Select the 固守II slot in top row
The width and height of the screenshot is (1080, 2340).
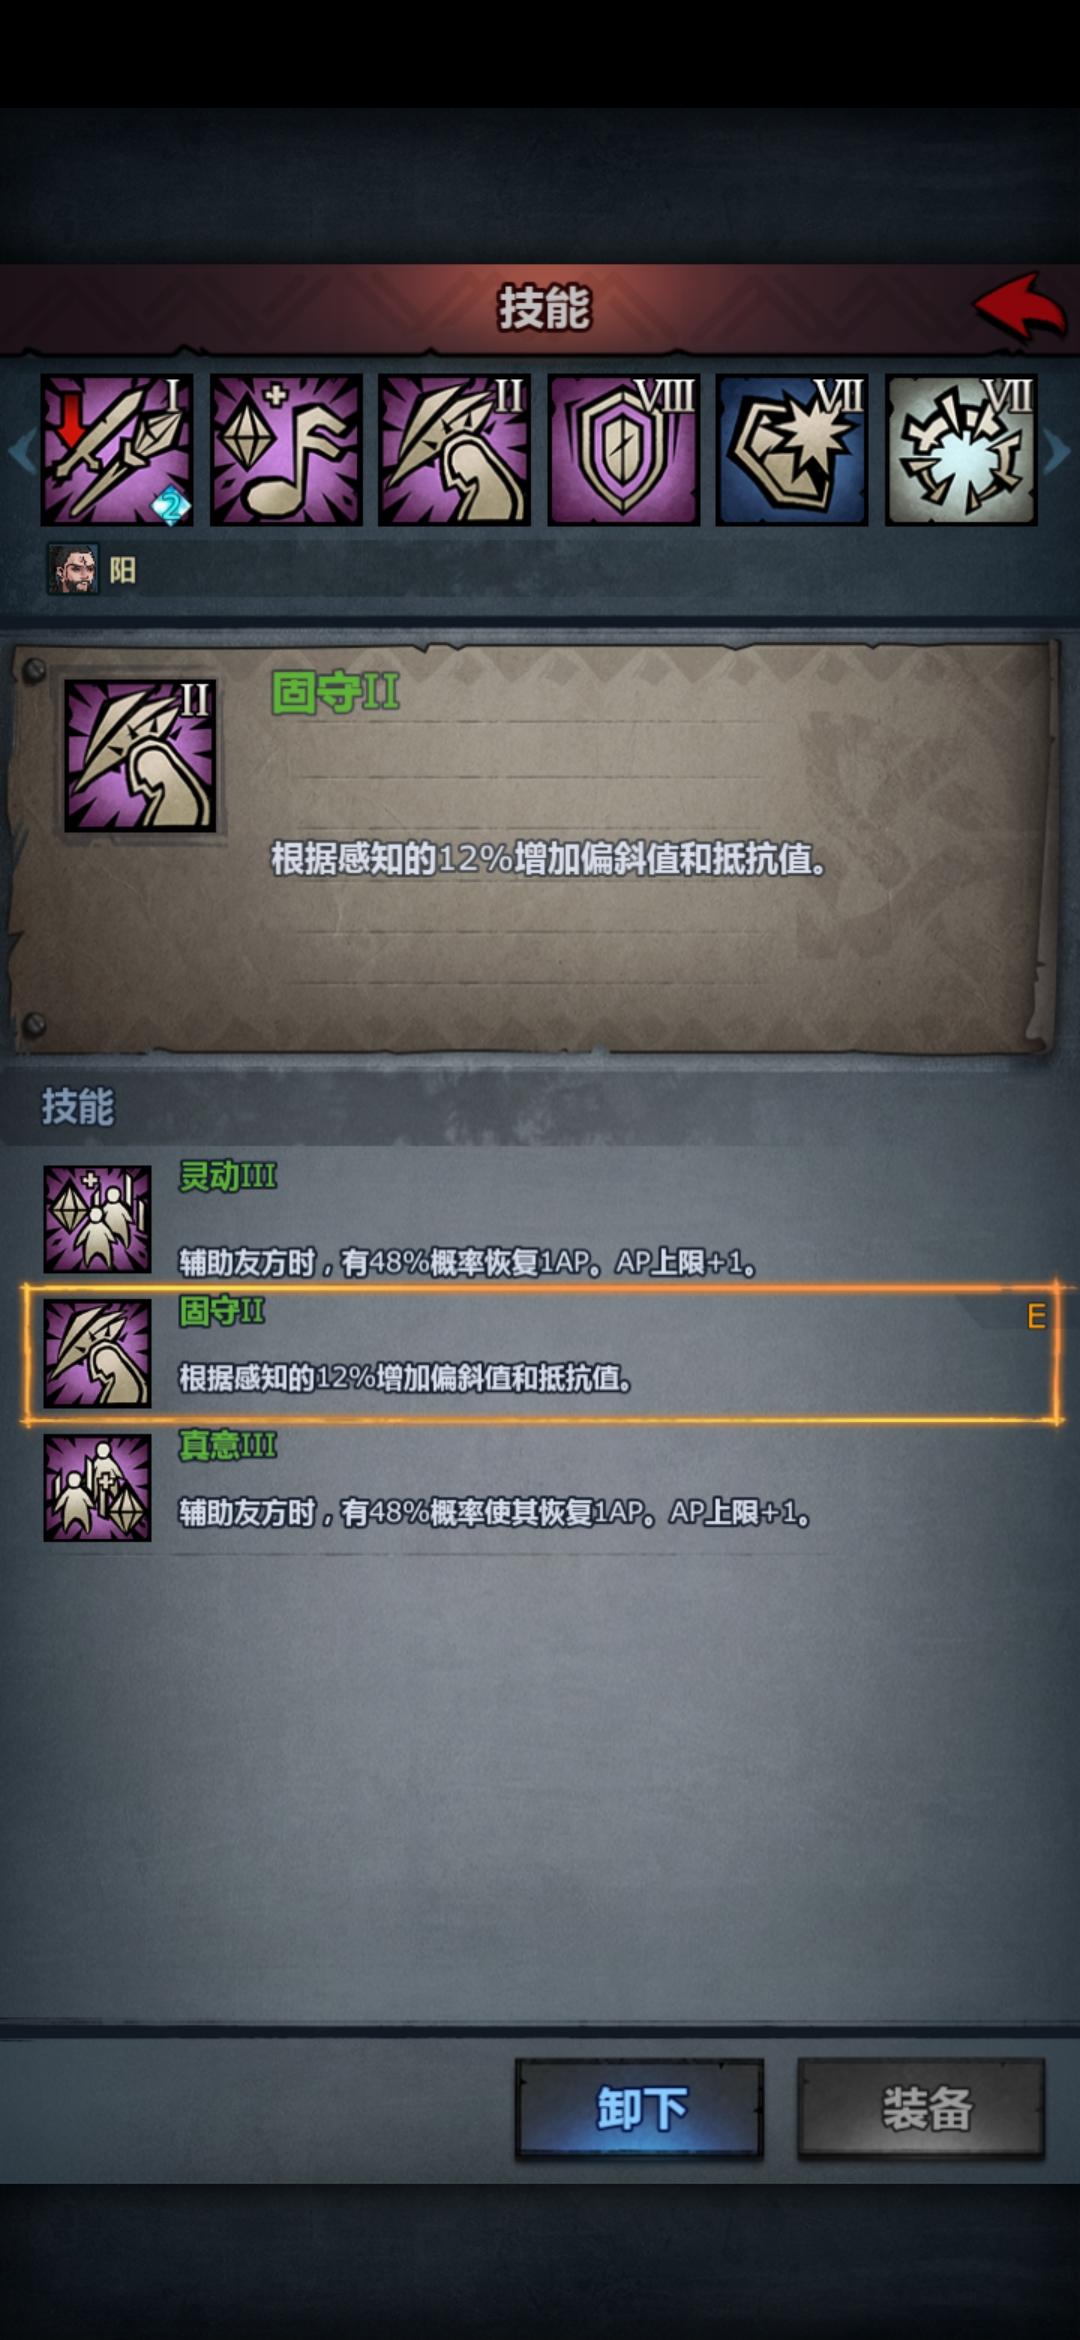[454, 450]
